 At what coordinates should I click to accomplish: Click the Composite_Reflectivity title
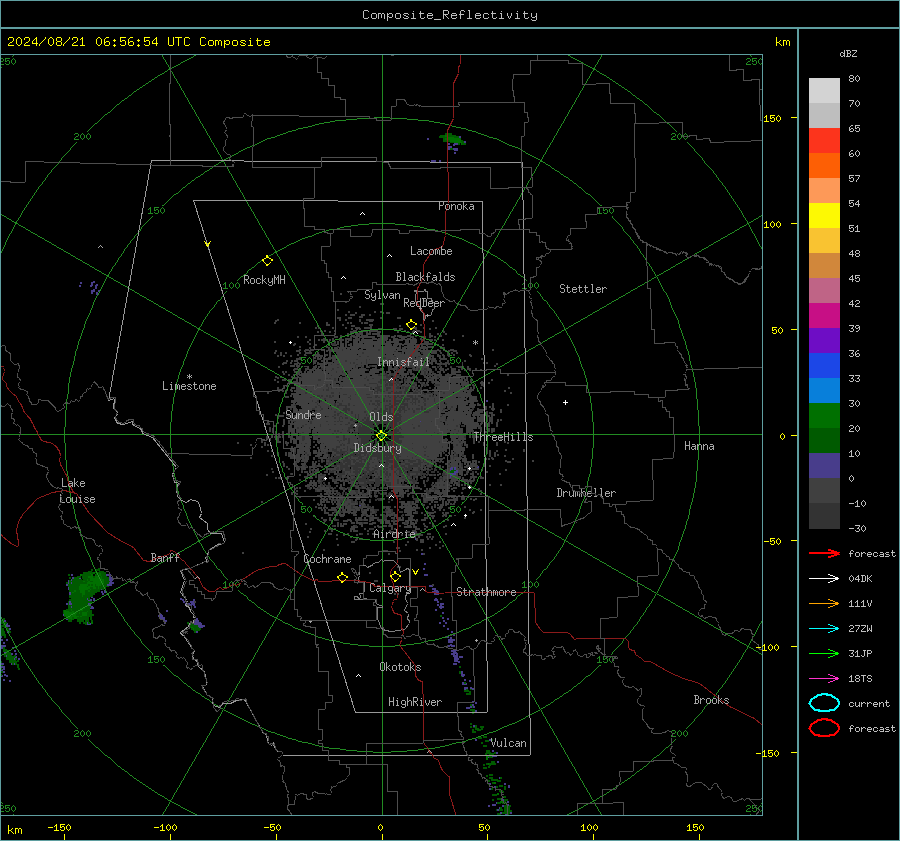point(450,15)
